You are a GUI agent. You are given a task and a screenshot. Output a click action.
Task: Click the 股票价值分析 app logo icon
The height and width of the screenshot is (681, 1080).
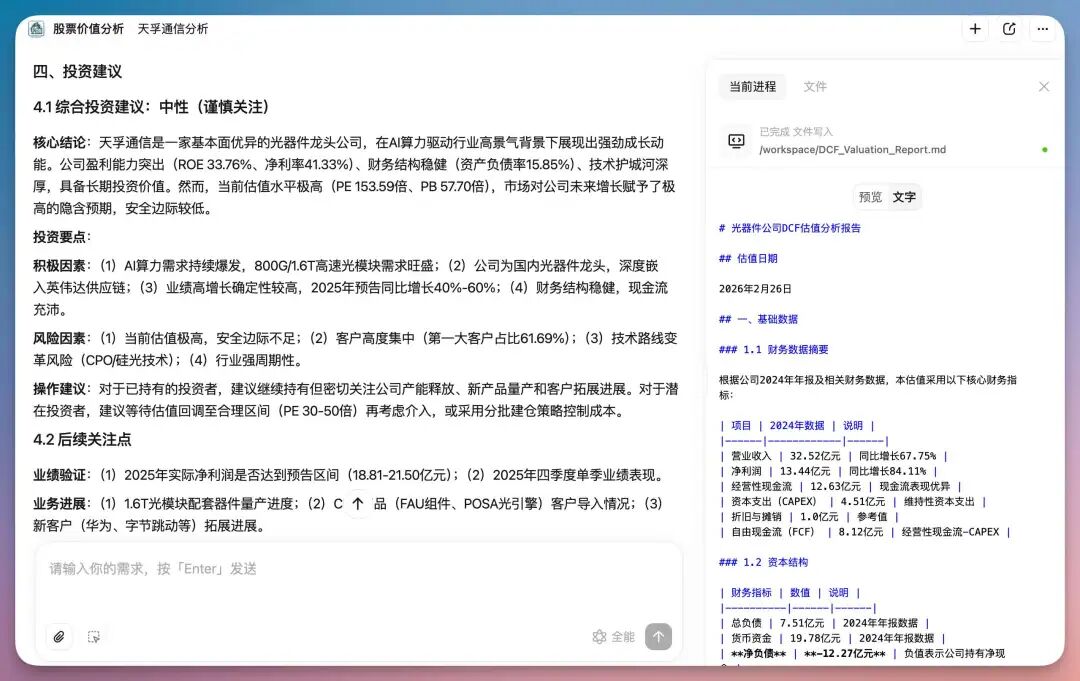(x=35, y=29)
